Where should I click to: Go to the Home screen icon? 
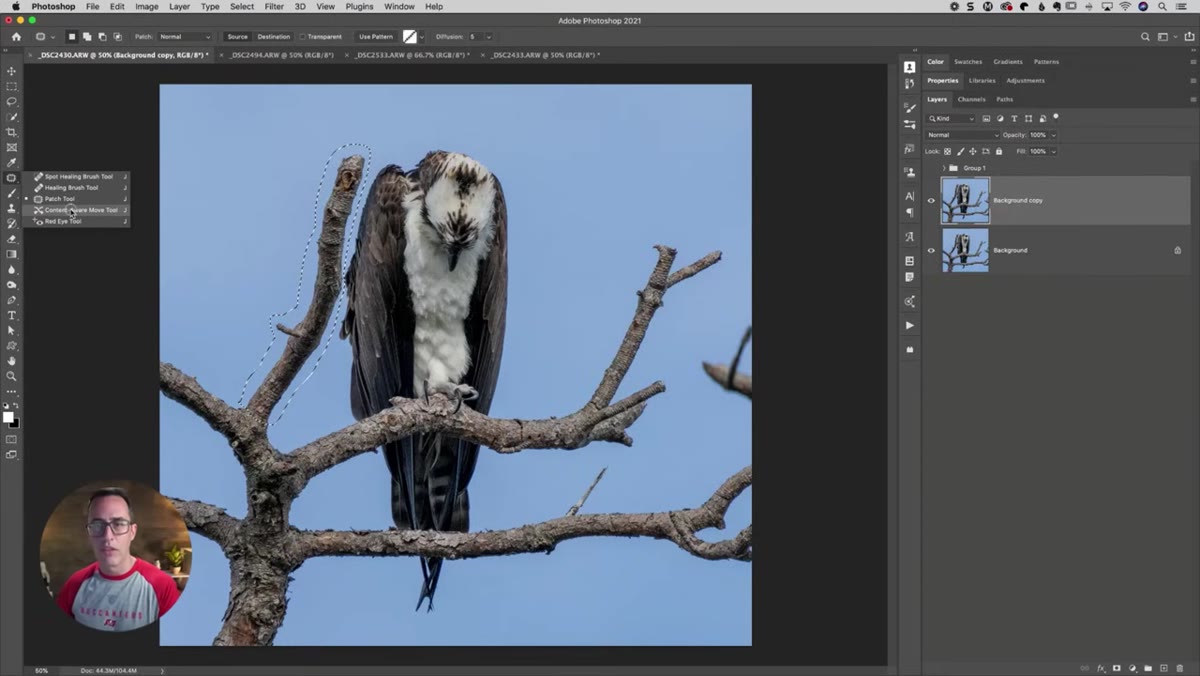coord(16,37)
